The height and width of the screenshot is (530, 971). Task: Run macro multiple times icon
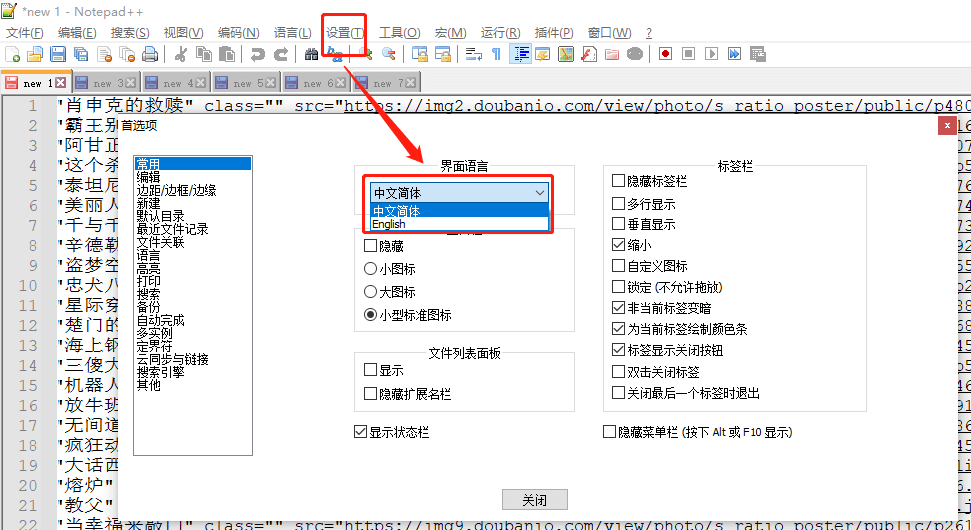pyautogui.click(x=734, y=54)
